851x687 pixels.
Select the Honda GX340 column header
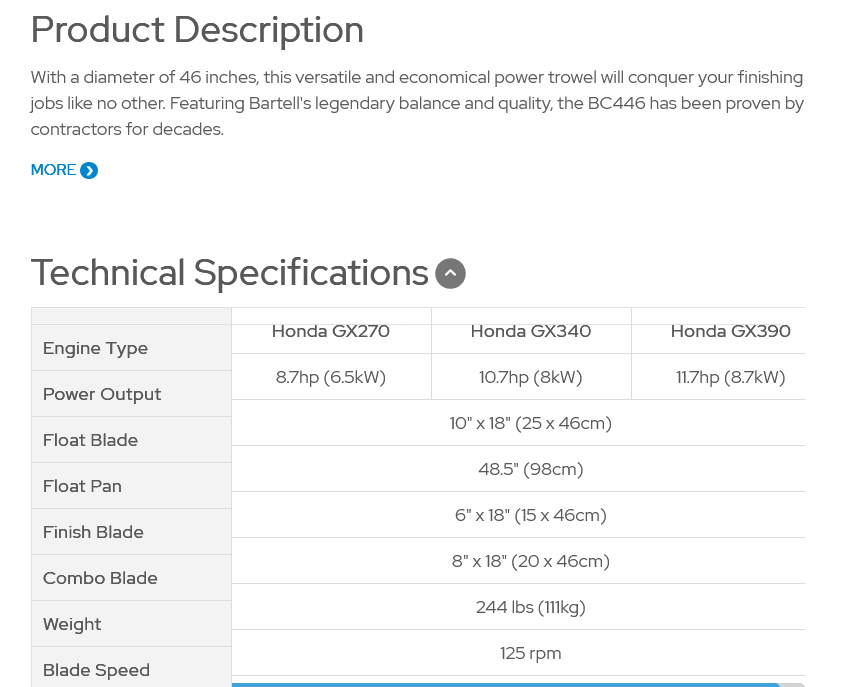click(531, 331)
